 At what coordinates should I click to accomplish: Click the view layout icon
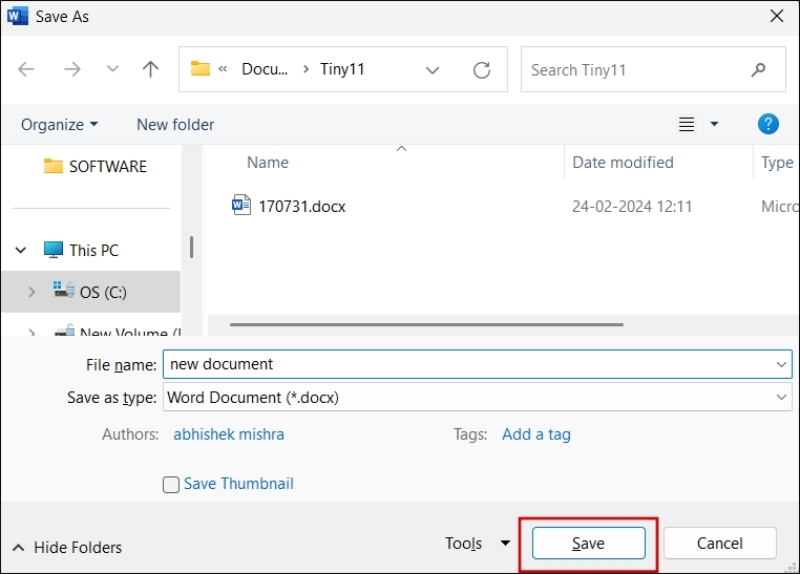pyautogui.click(x=687, y=124)
